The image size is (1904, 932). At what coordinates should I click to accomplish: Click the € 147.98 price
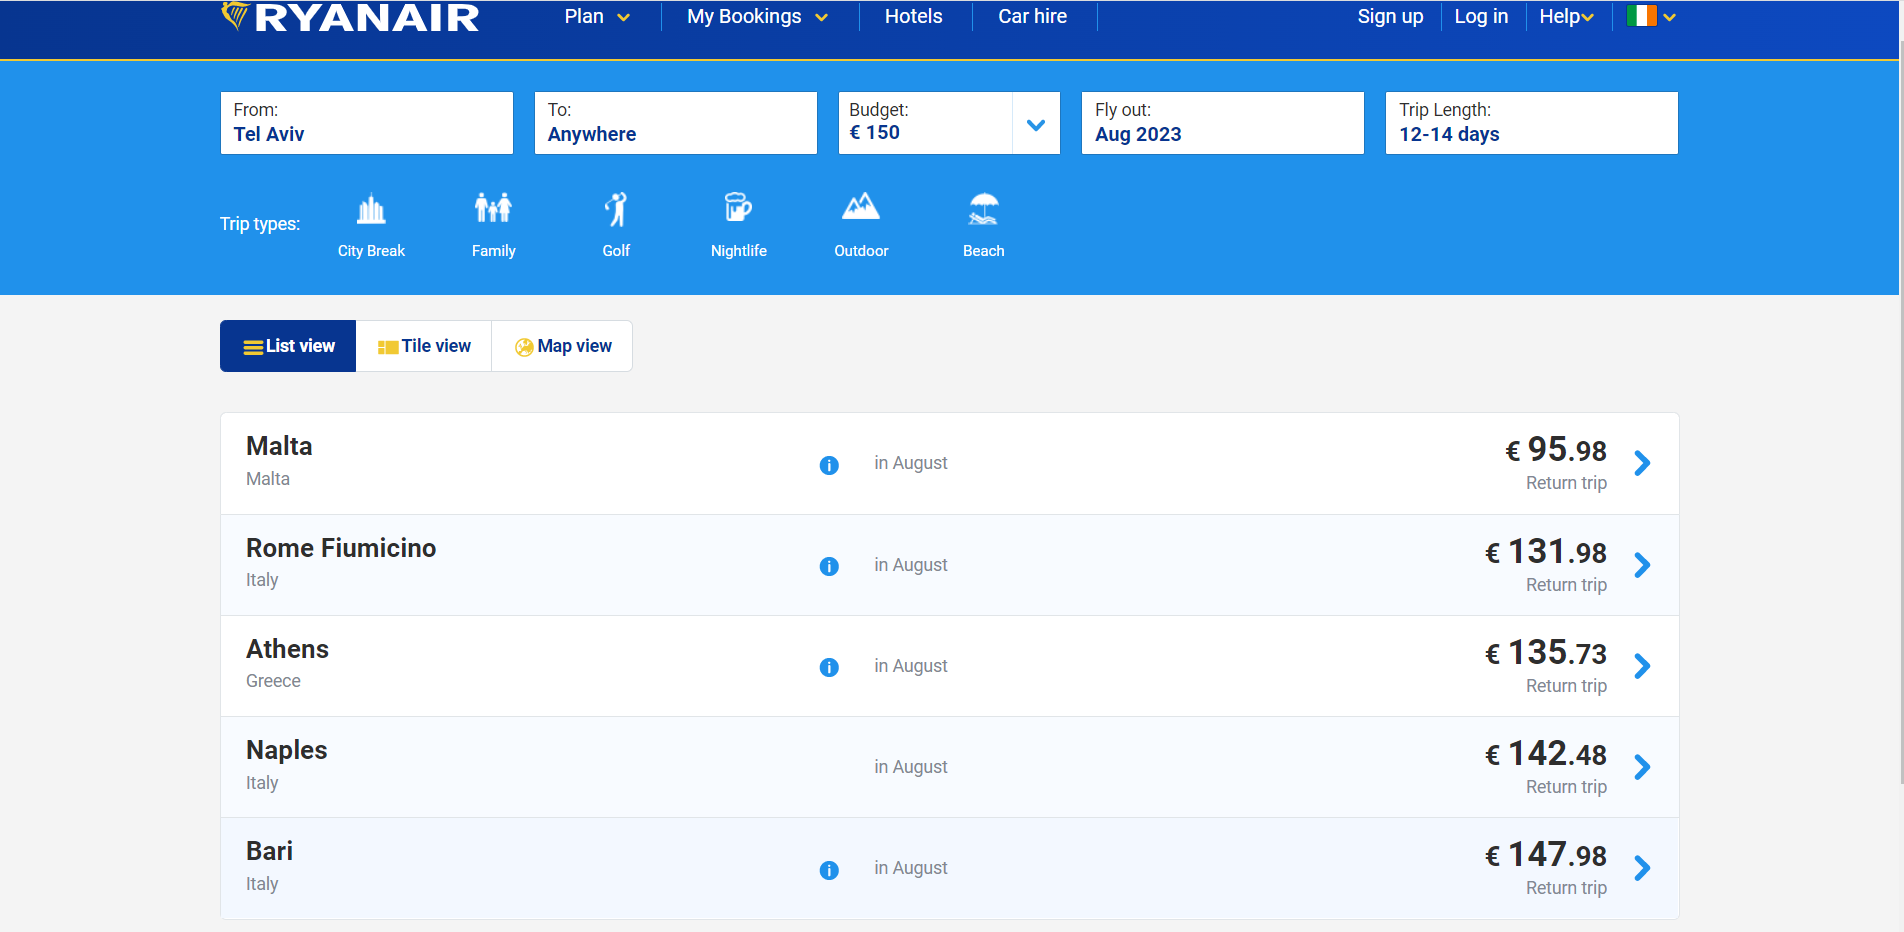1546,855
